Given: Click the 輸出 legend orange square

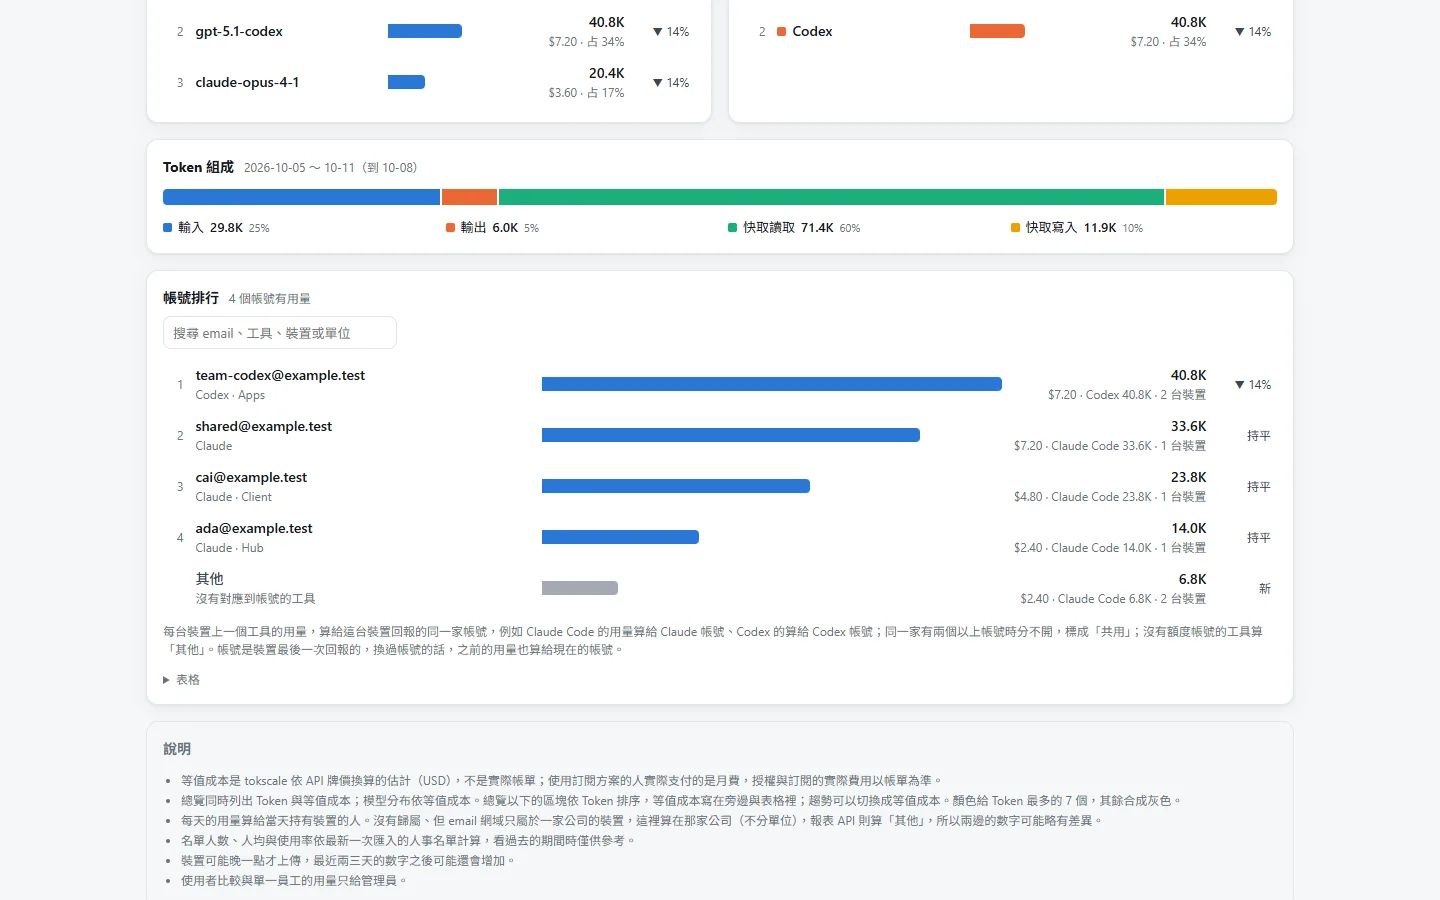Looking at the screenshot, I should click(x=450, y=228).
